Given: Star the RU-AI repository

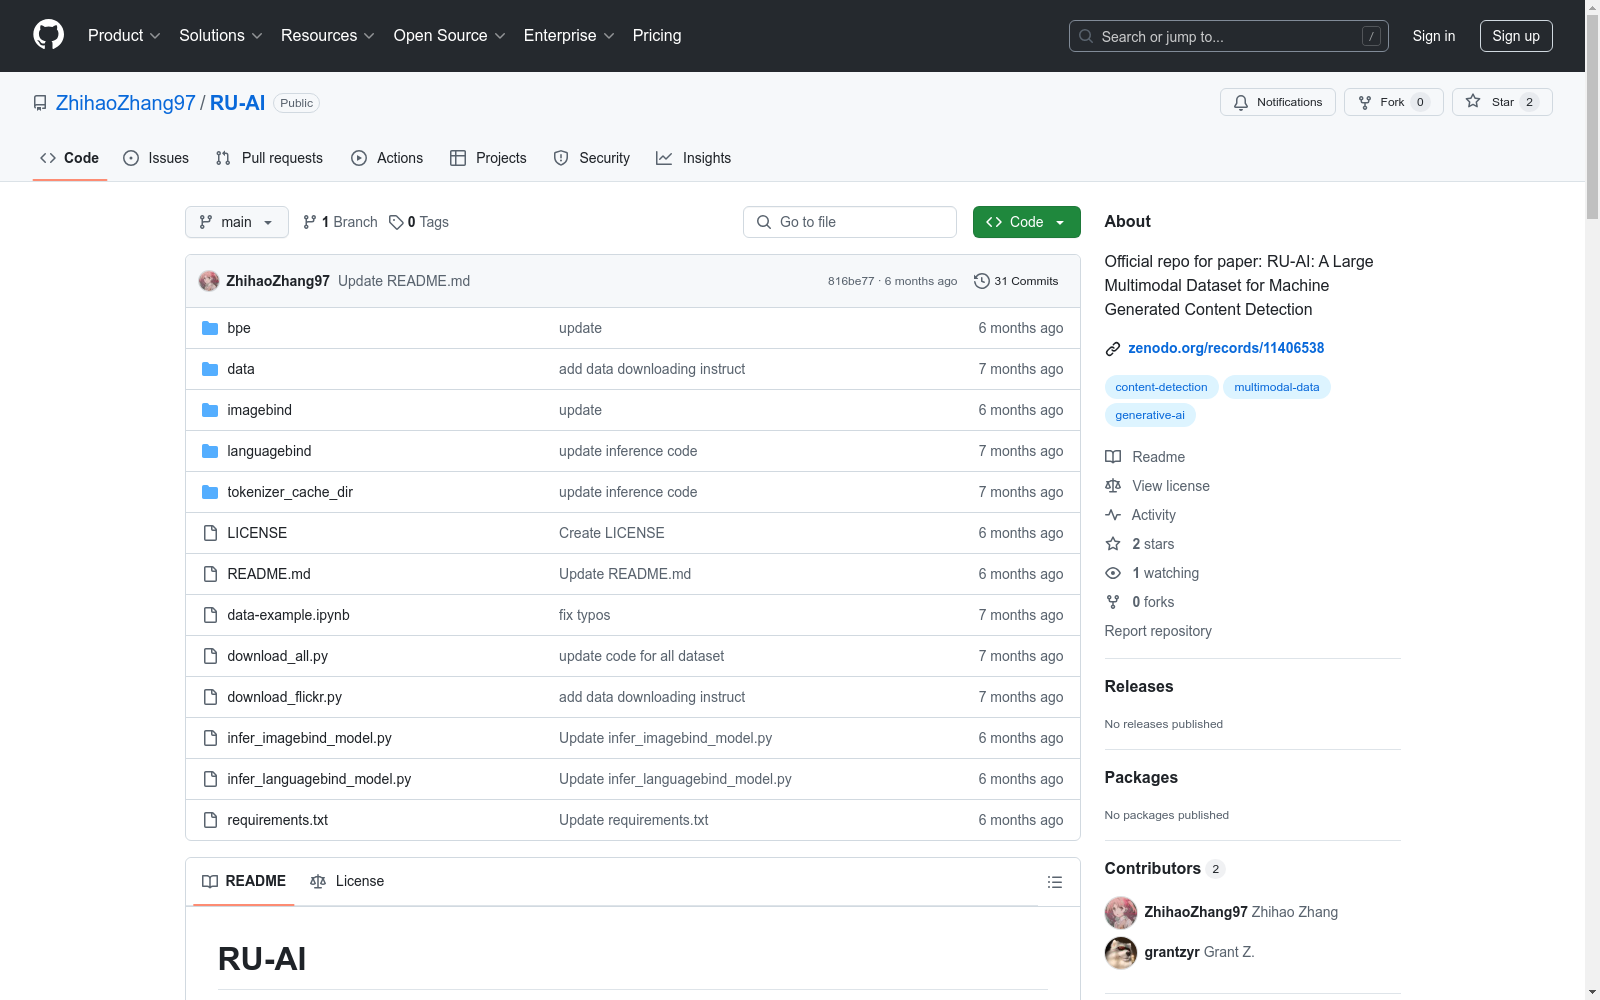Looking at the screenshot, I should click(x=1501, y=102).
